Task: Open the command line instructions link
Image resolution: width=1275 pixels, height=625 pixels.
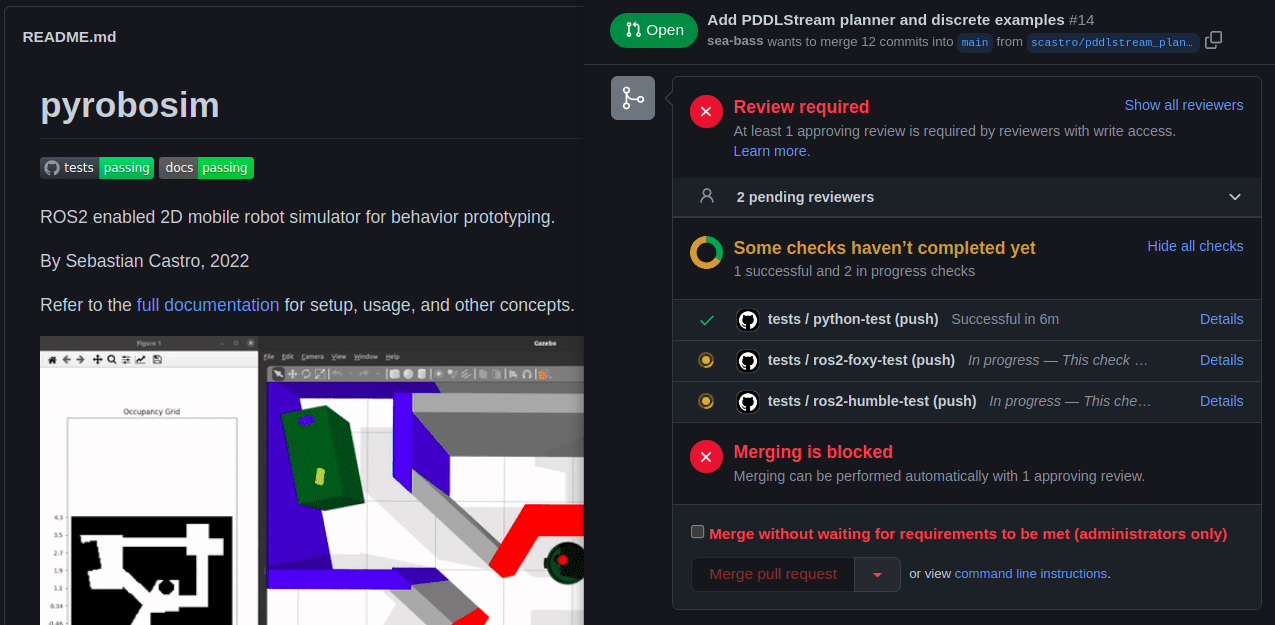Action: tap(1031, 574)
